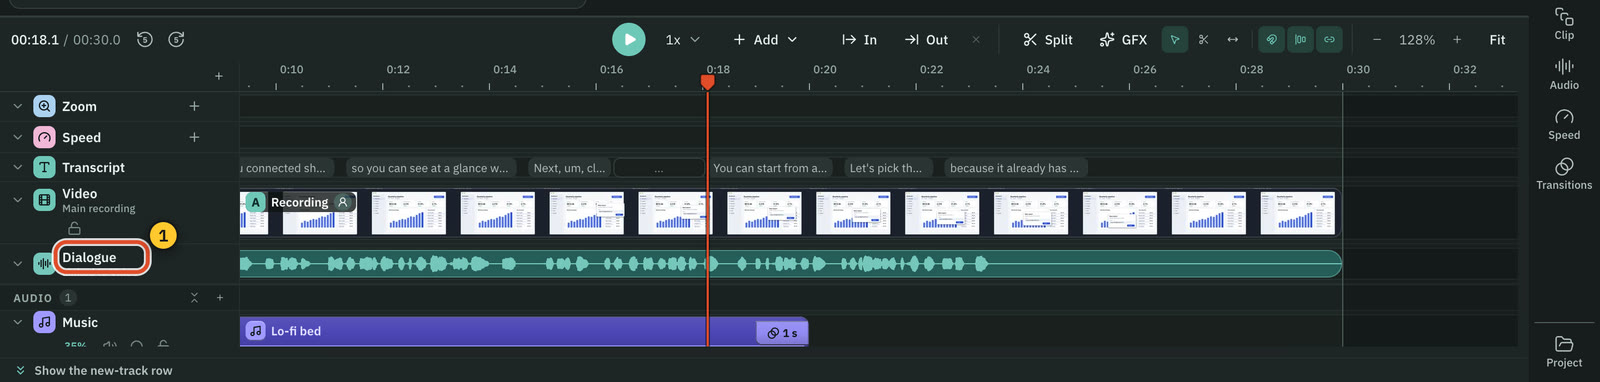Toggle clip linking
This screenshot has width=1600, height=382.
(1329, 40)
